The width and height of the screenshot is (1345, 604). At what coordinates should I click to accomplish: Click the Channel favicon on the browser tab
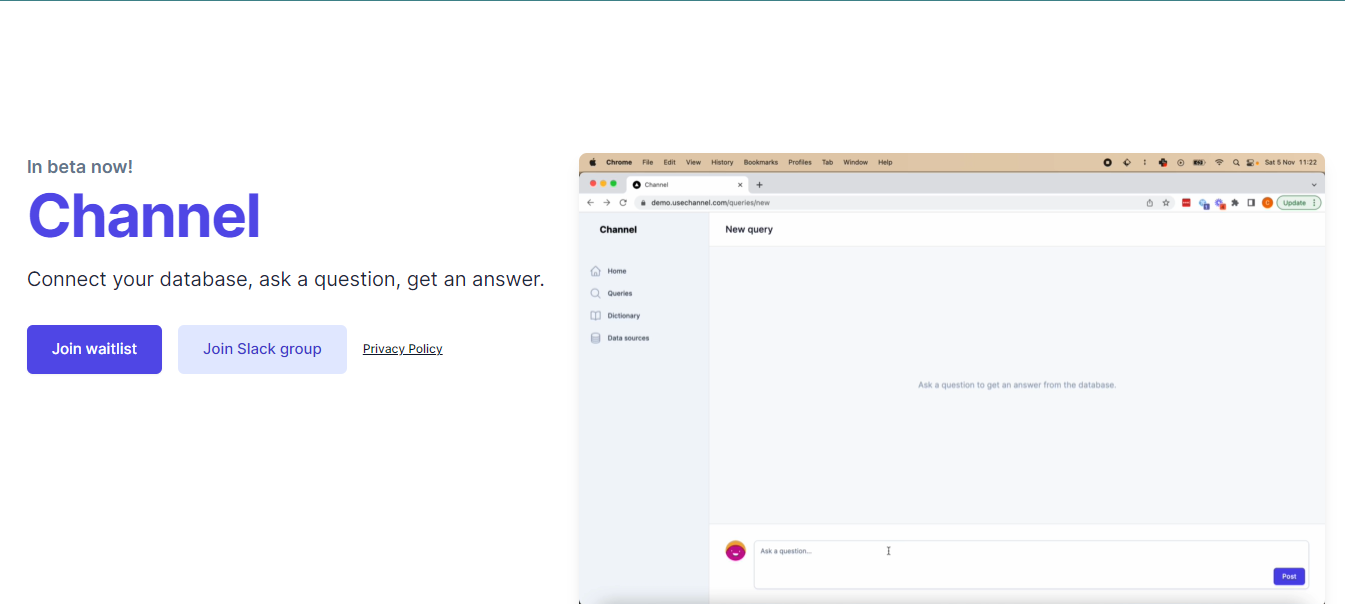point(637,185)
